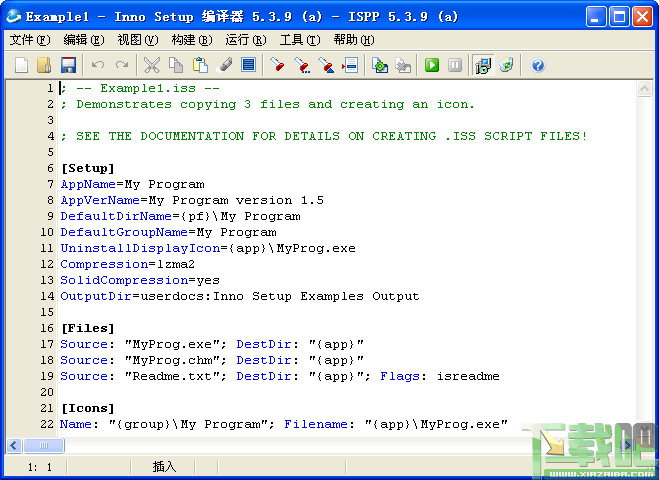
Task: Minimize the Inno Setup window
Action: [596, 17]
